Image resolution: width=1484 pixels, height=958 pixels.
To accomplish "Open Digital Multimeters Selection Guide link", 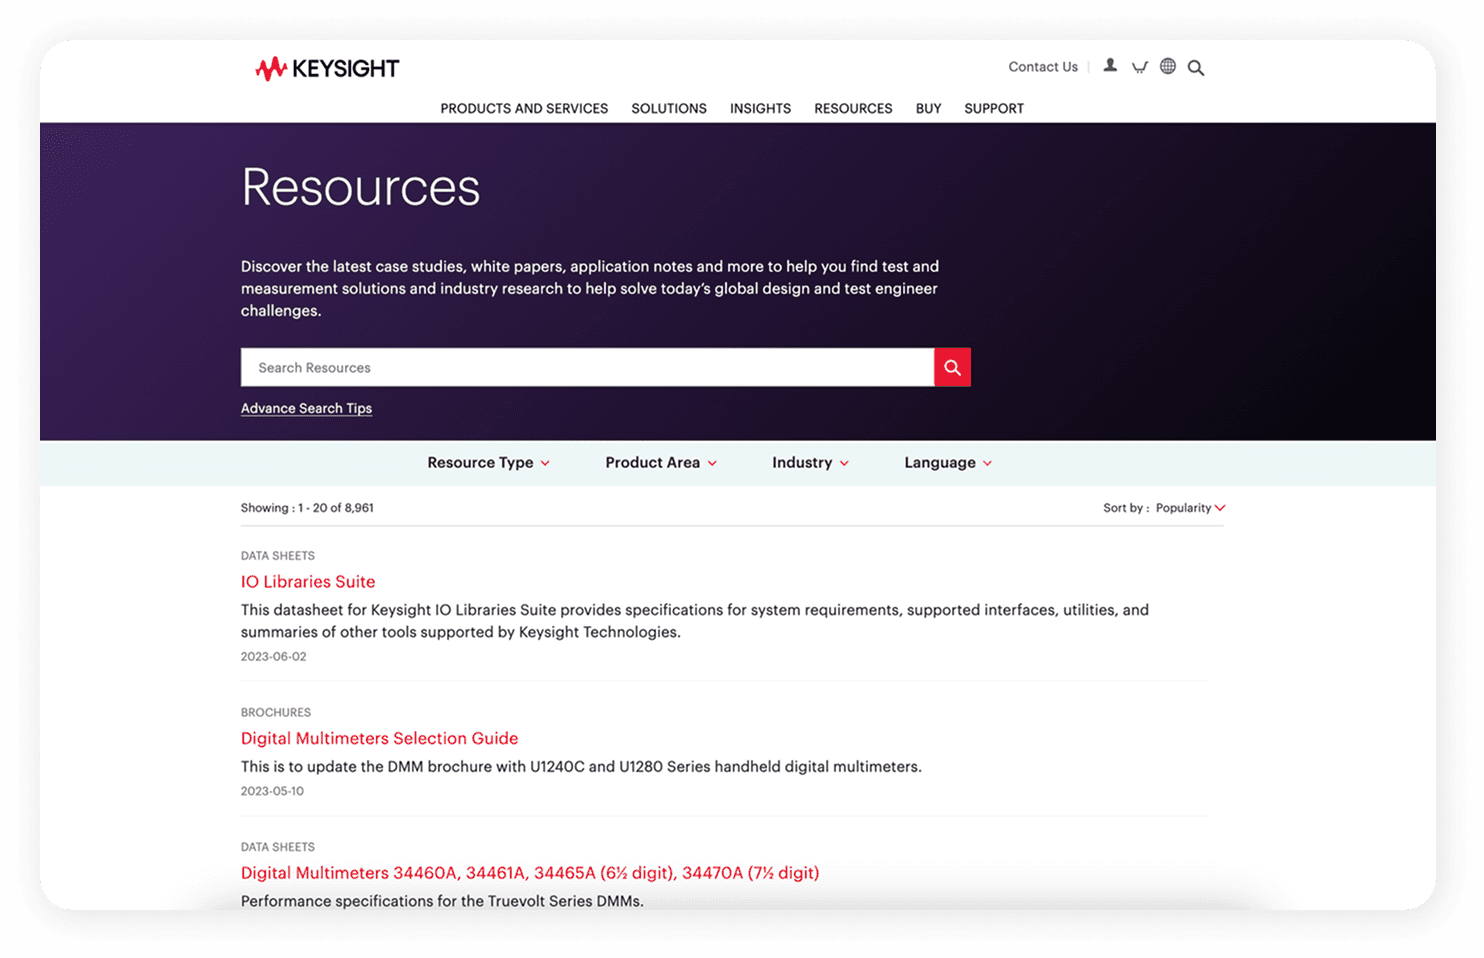I will pyautogui.click(x=379, y=738).
